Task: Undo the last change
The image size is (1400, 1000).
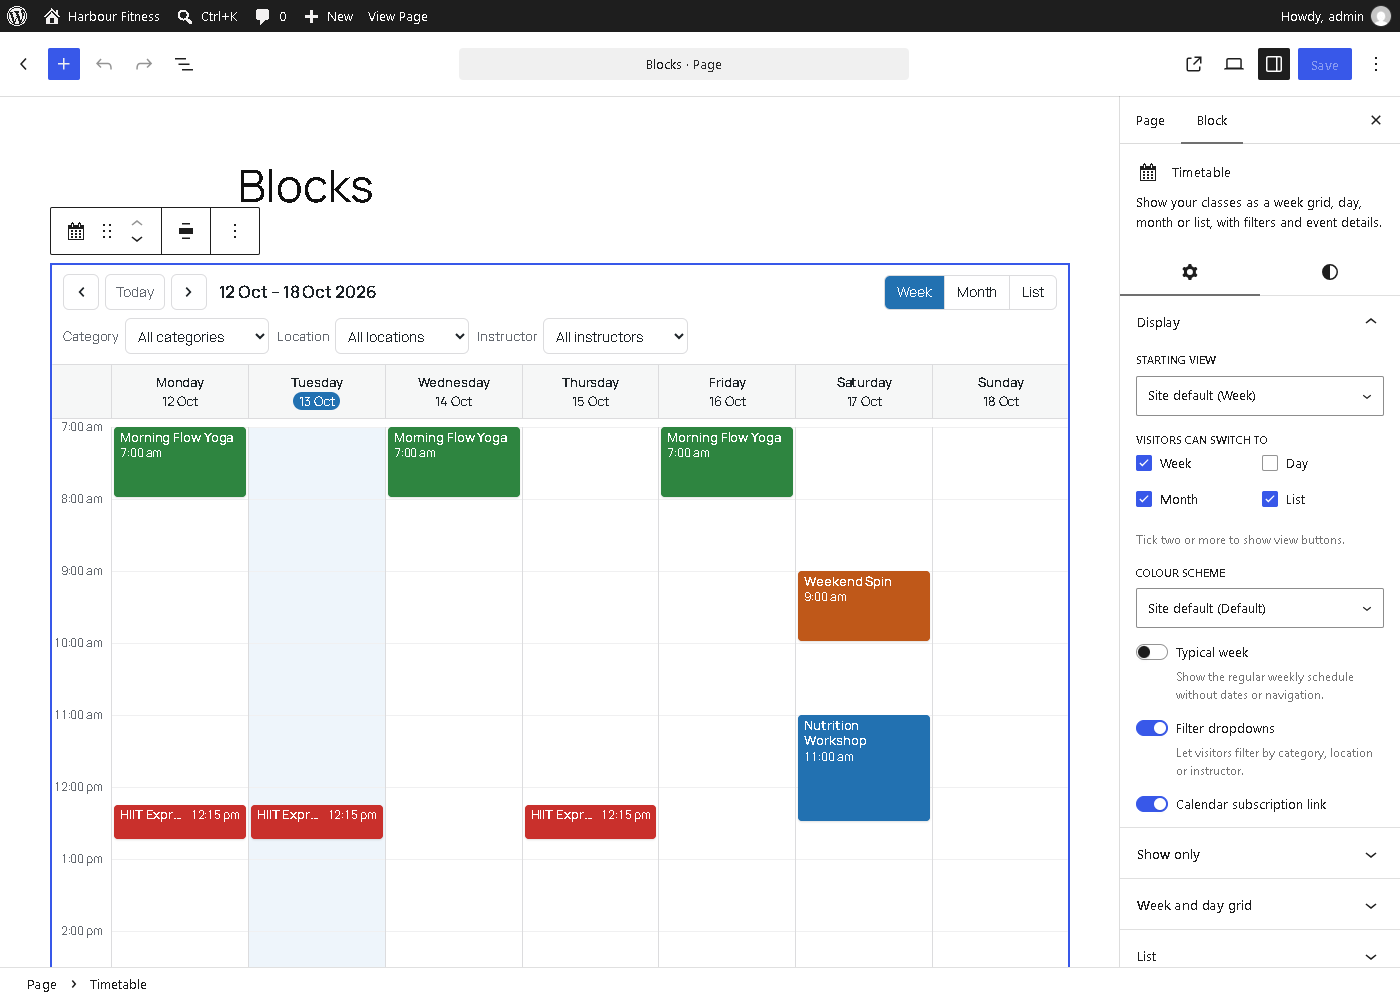Action: tap(104, 64)
